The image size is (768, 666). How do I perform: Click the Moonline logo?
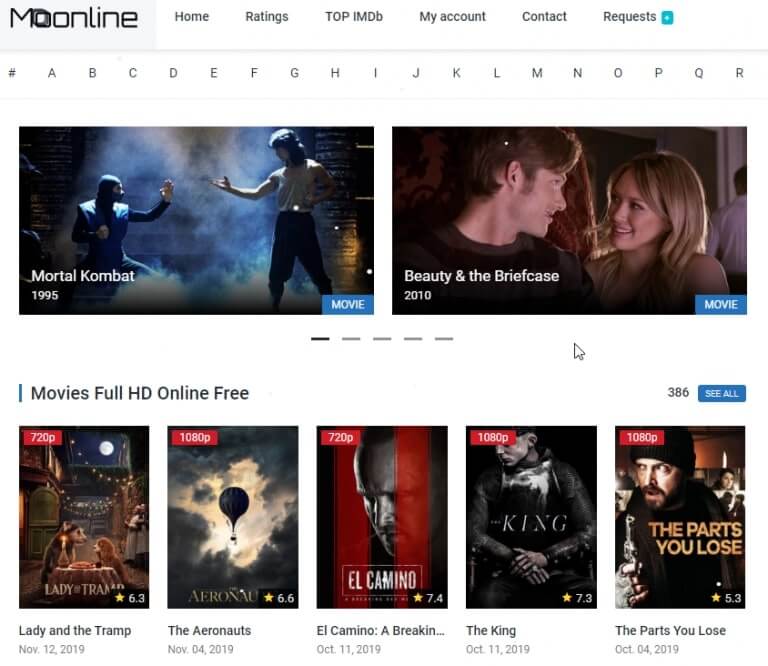(74, 18)
